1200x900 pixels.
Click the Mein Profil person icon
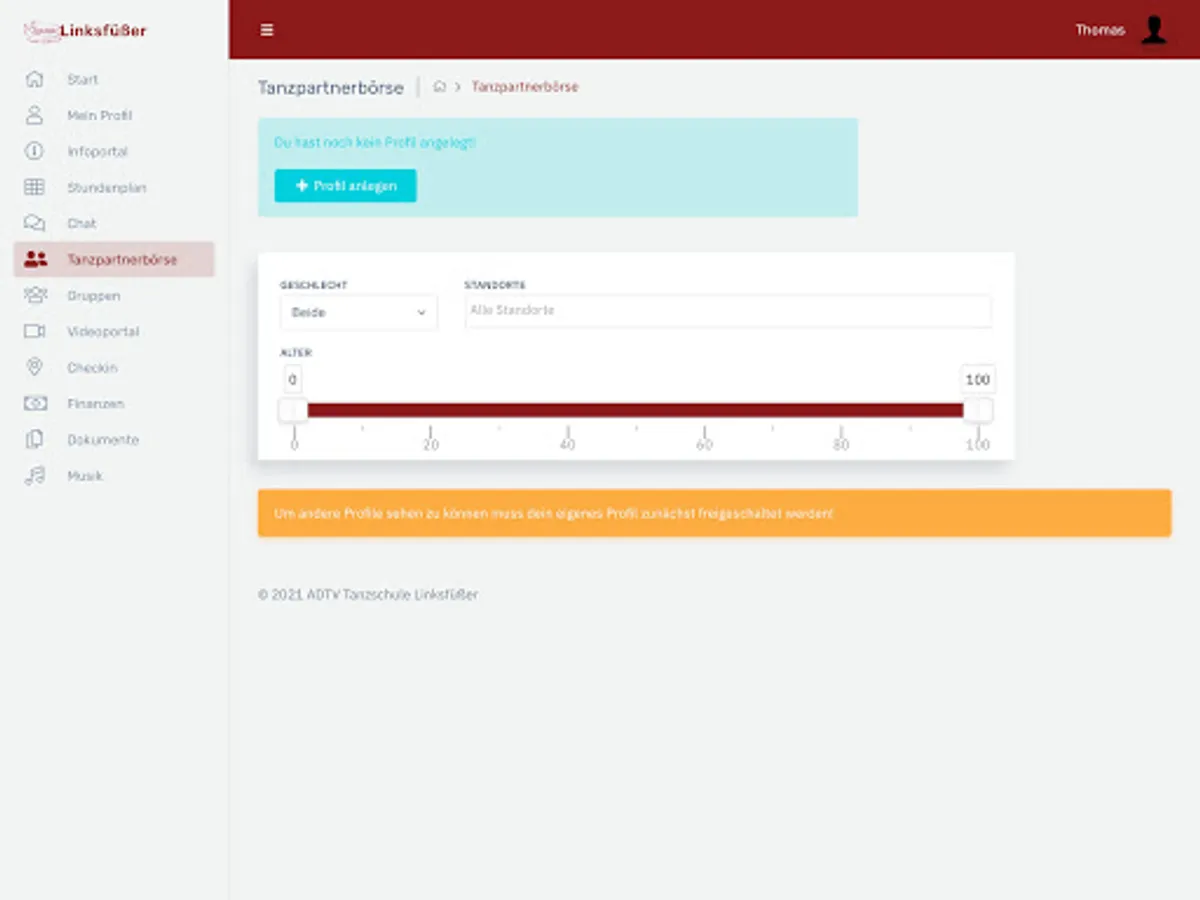(34, 115)
